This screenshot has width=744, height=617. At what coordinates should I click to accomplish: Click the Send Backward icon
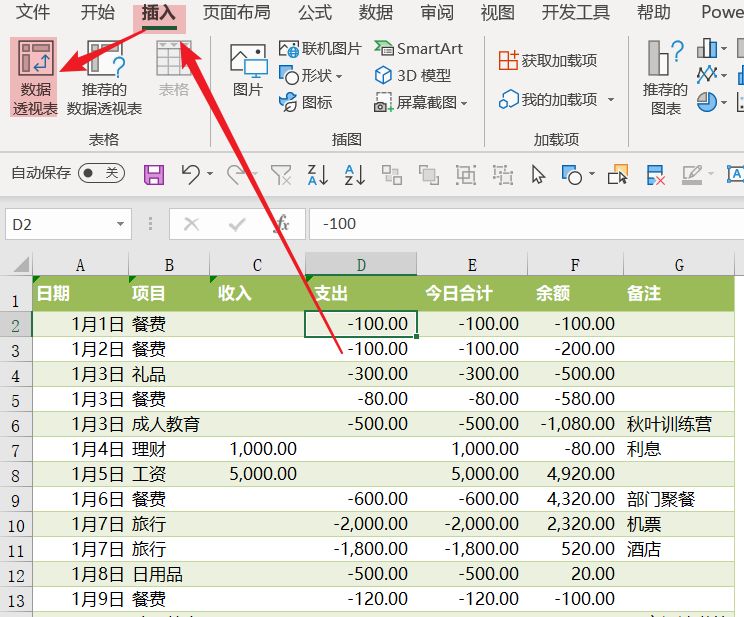429,175
